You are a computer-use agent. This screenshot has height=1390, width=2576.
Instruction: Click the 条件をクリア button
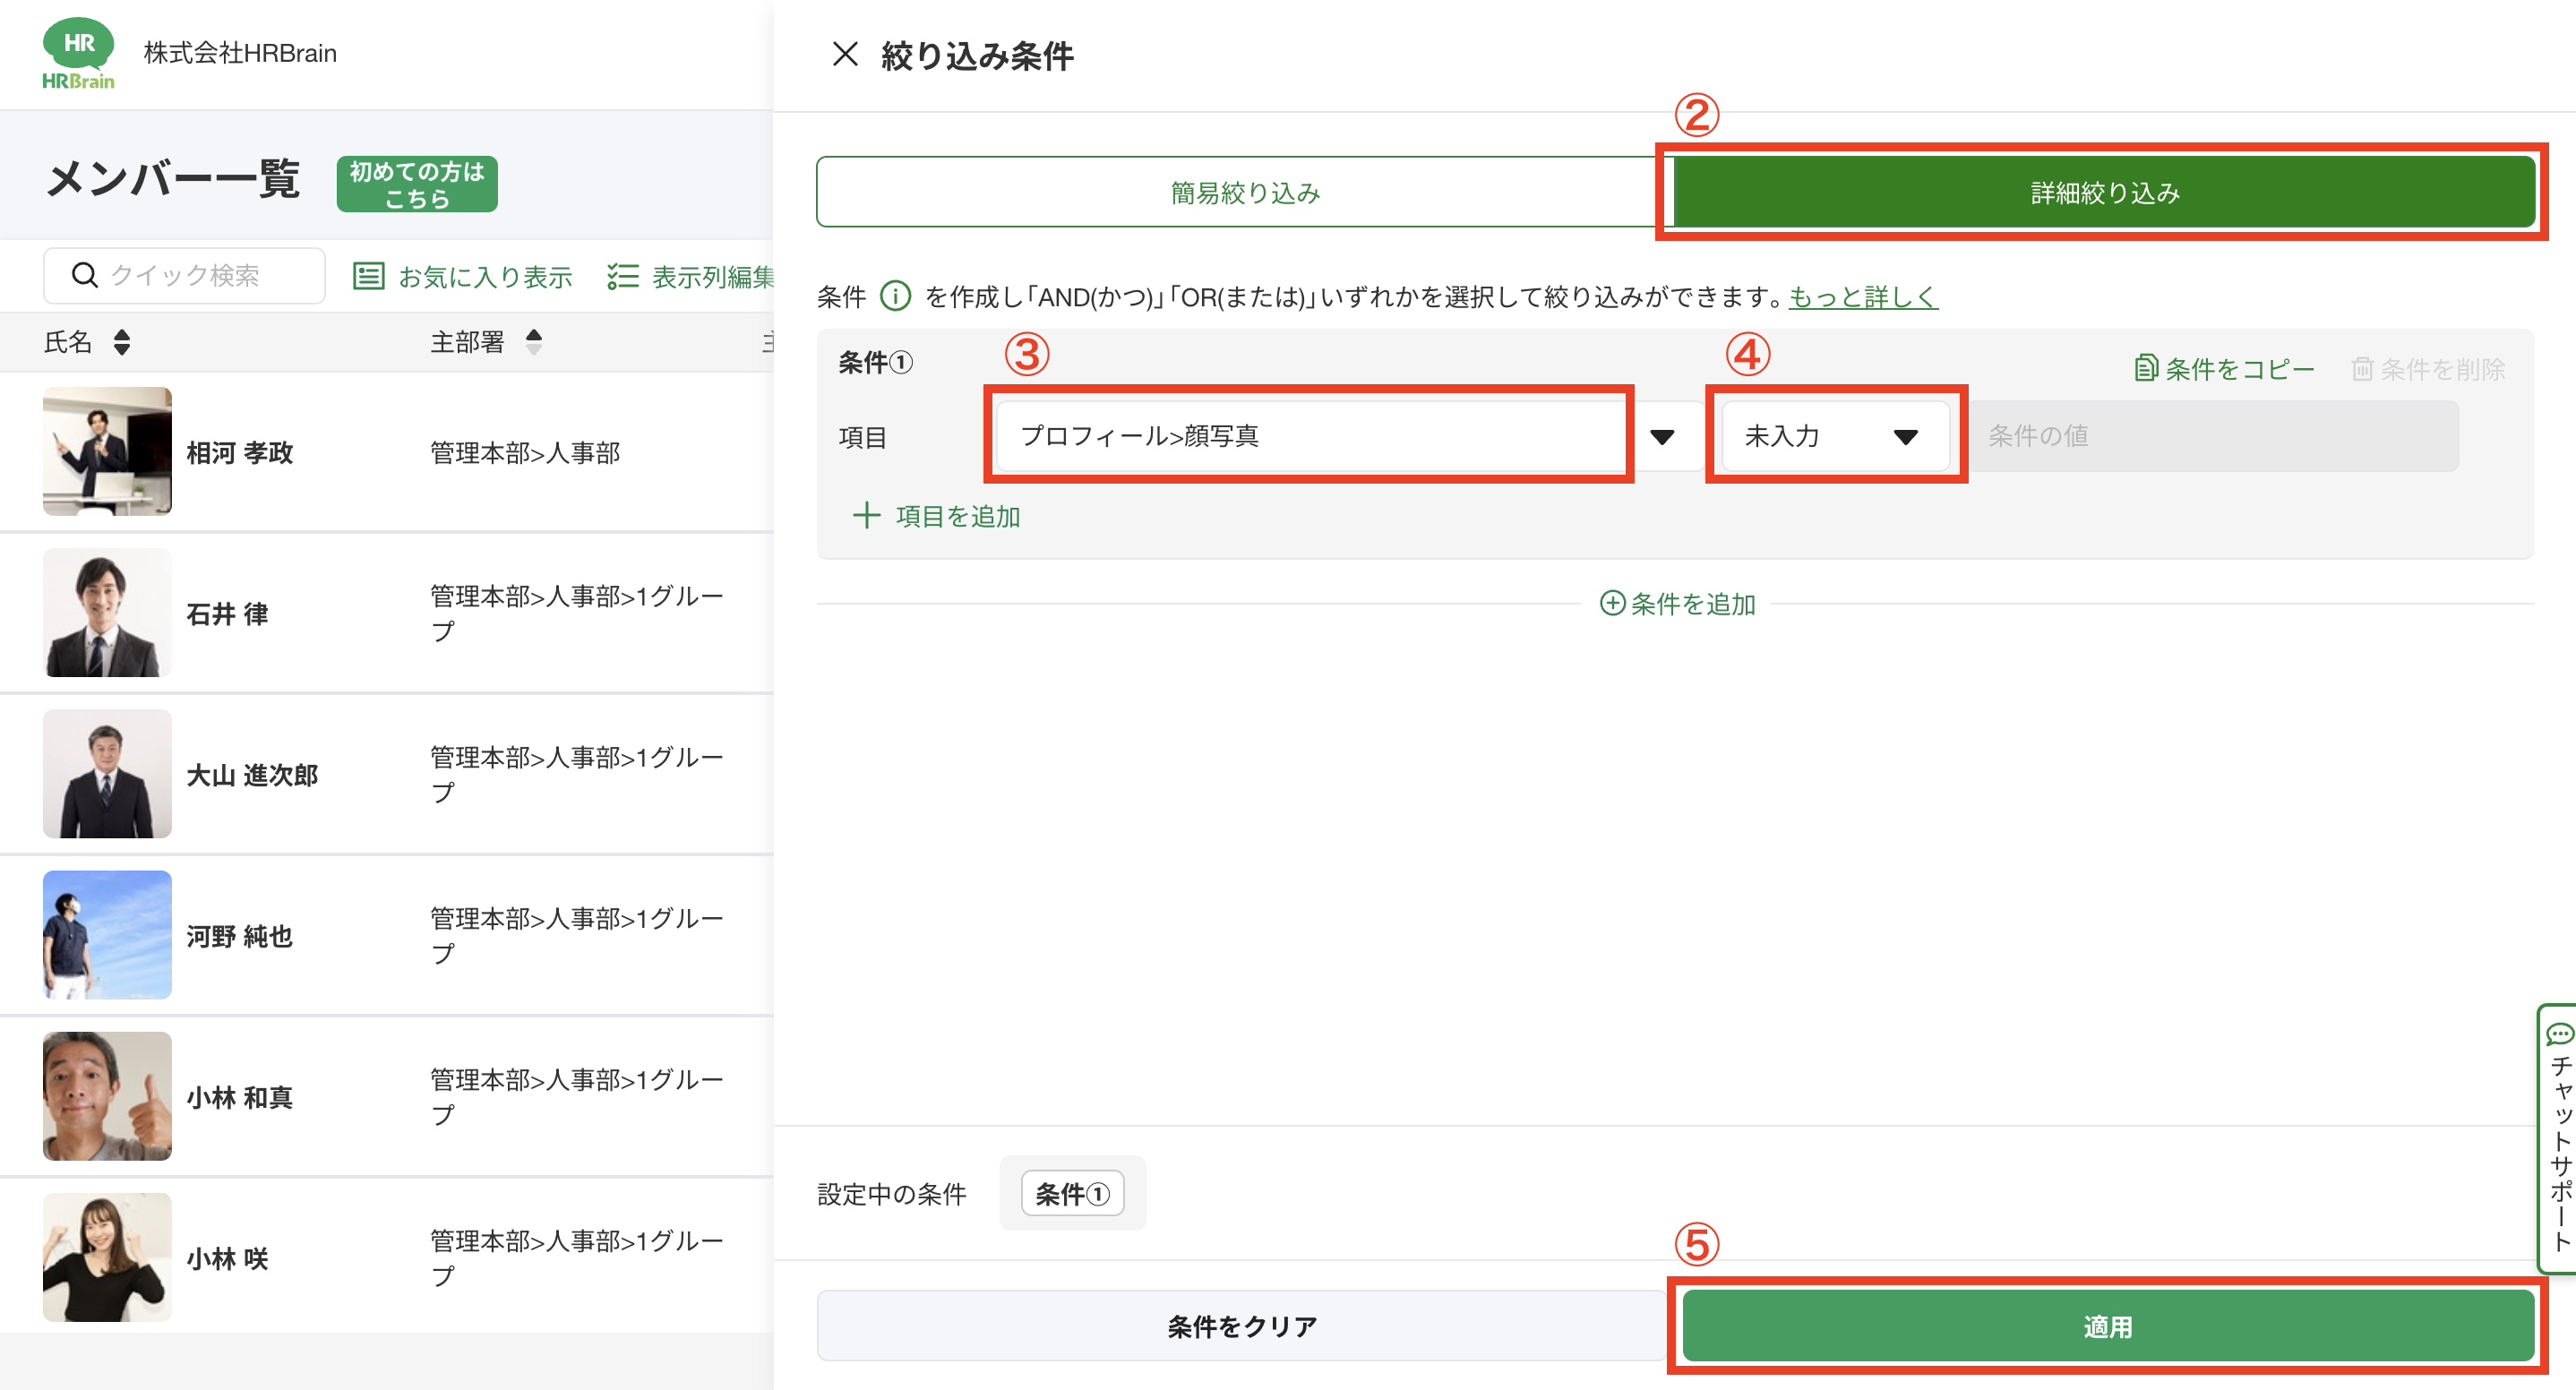[1241, 1326]
